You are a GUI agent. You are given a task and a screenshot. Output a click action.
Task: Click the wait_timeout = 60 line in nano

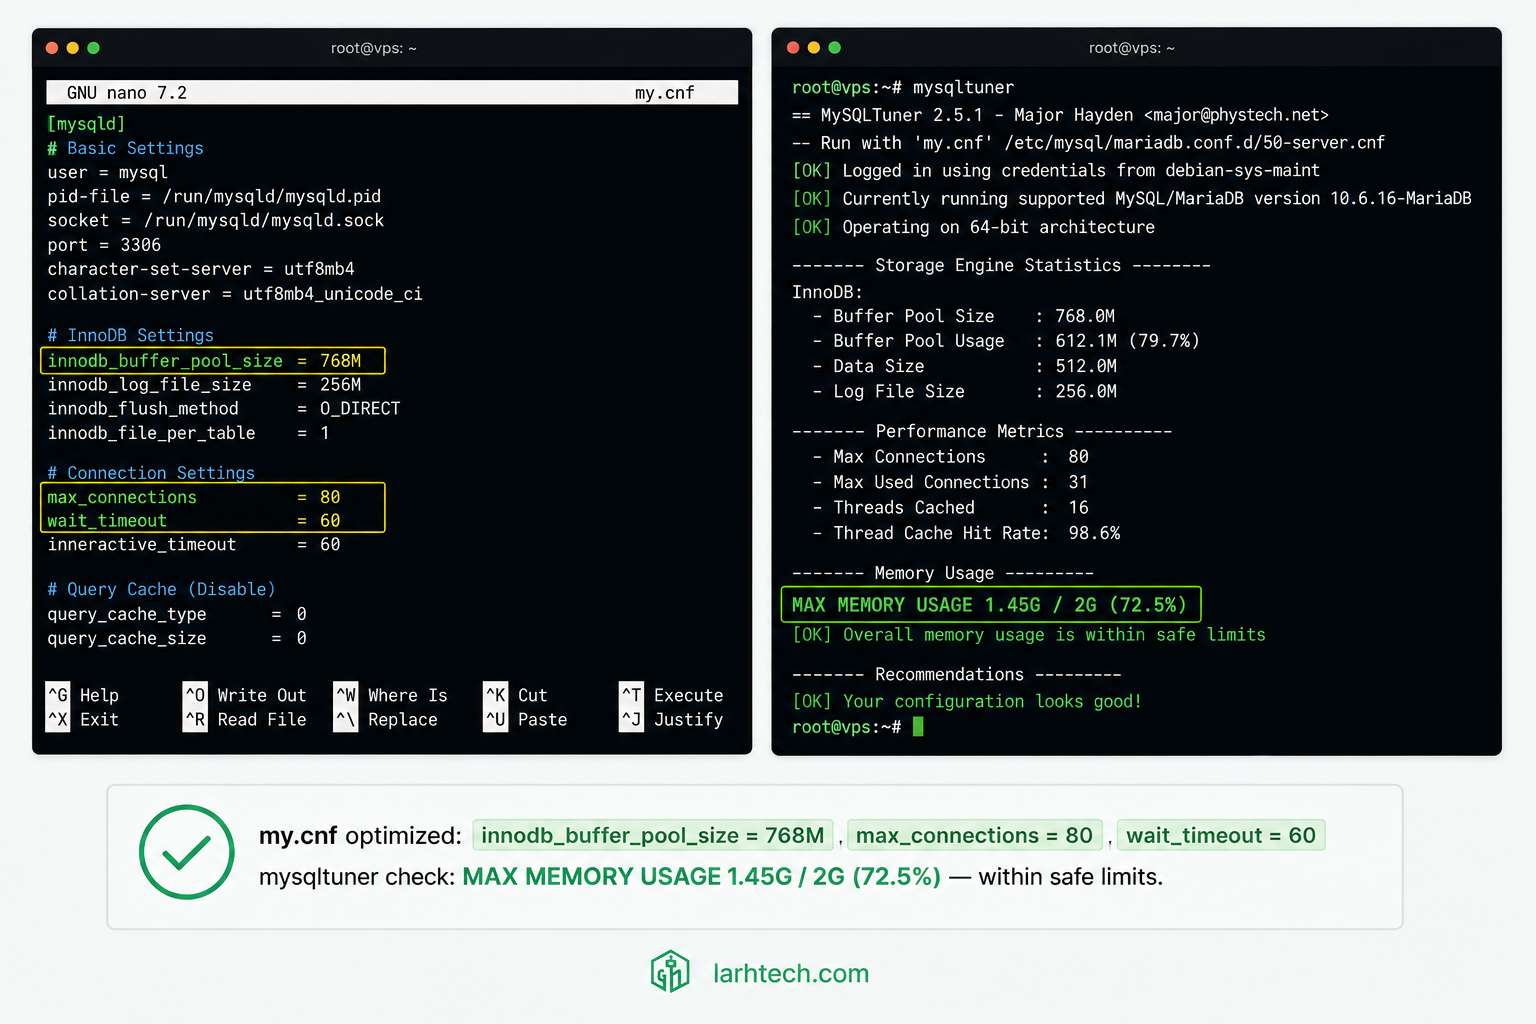click(x=194, y=521)
